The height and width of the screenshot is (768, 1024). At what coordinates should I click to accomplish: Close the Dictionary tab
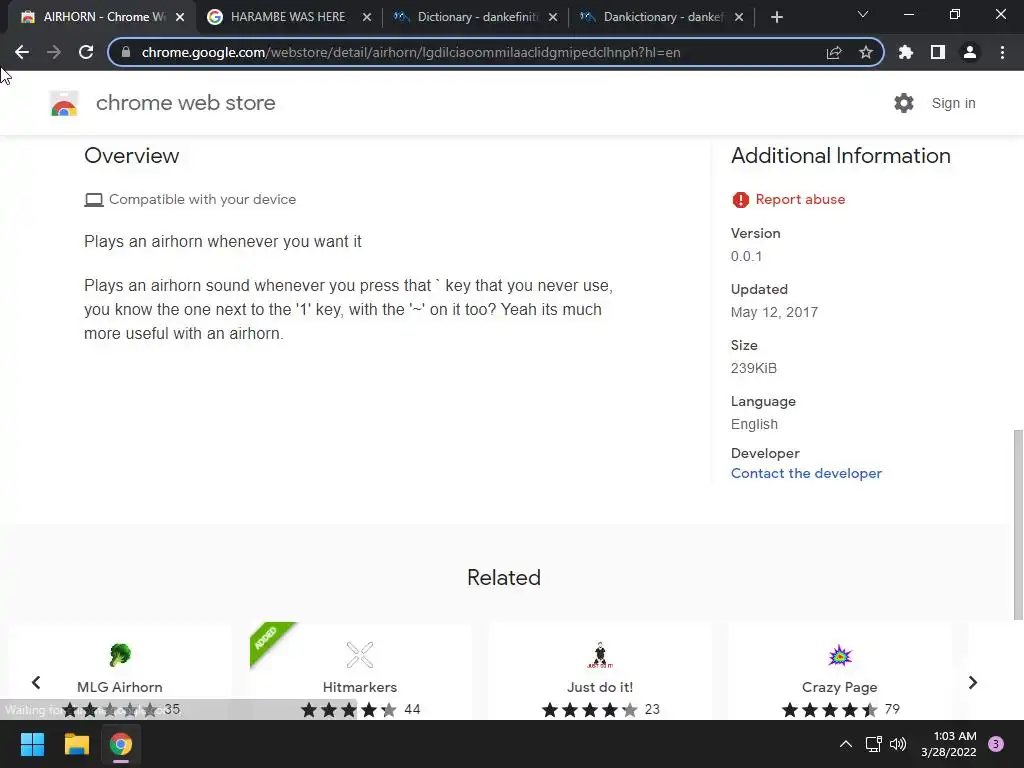(x=553, y=17)
